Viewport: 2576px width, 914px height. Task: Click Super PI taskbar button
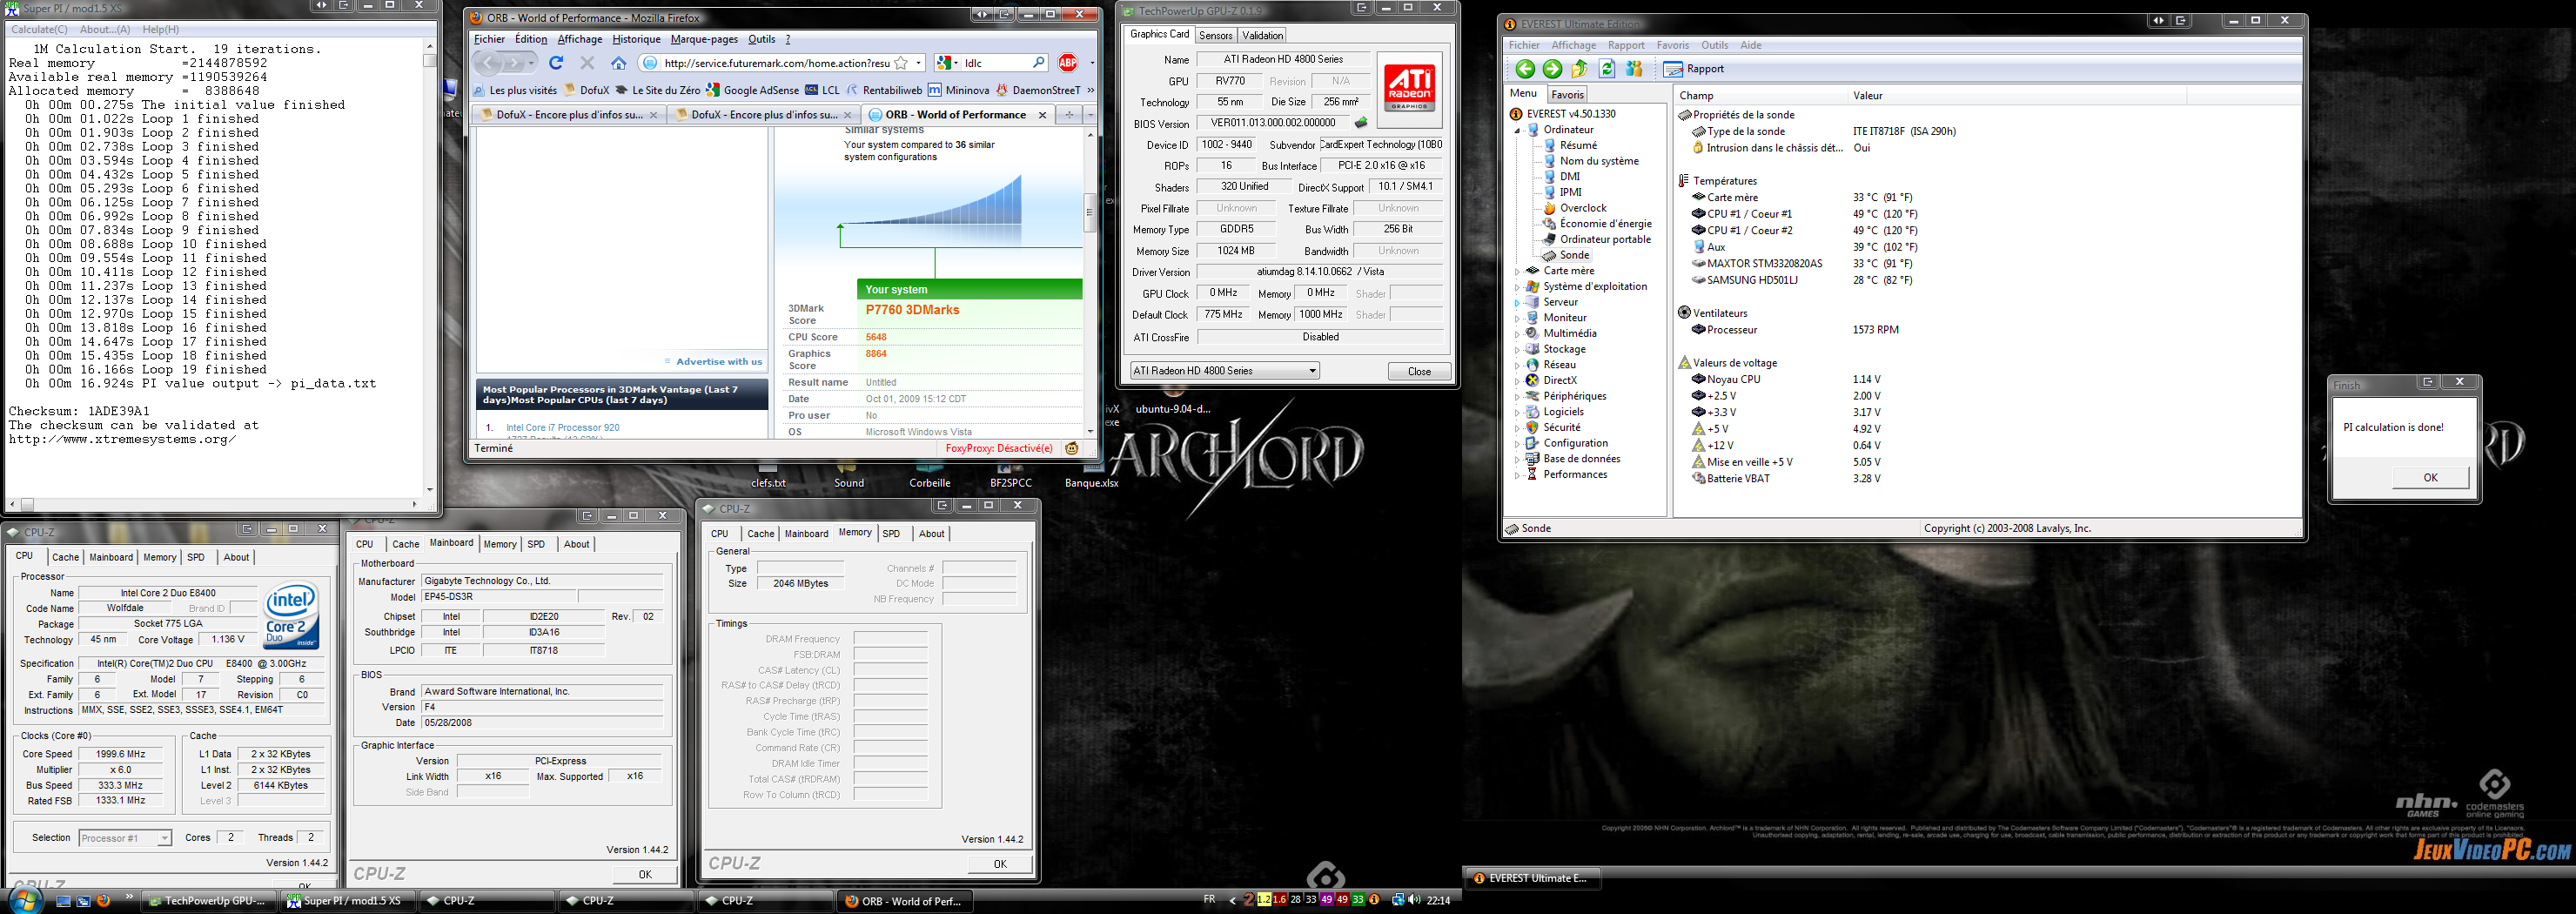click(348, 901)
